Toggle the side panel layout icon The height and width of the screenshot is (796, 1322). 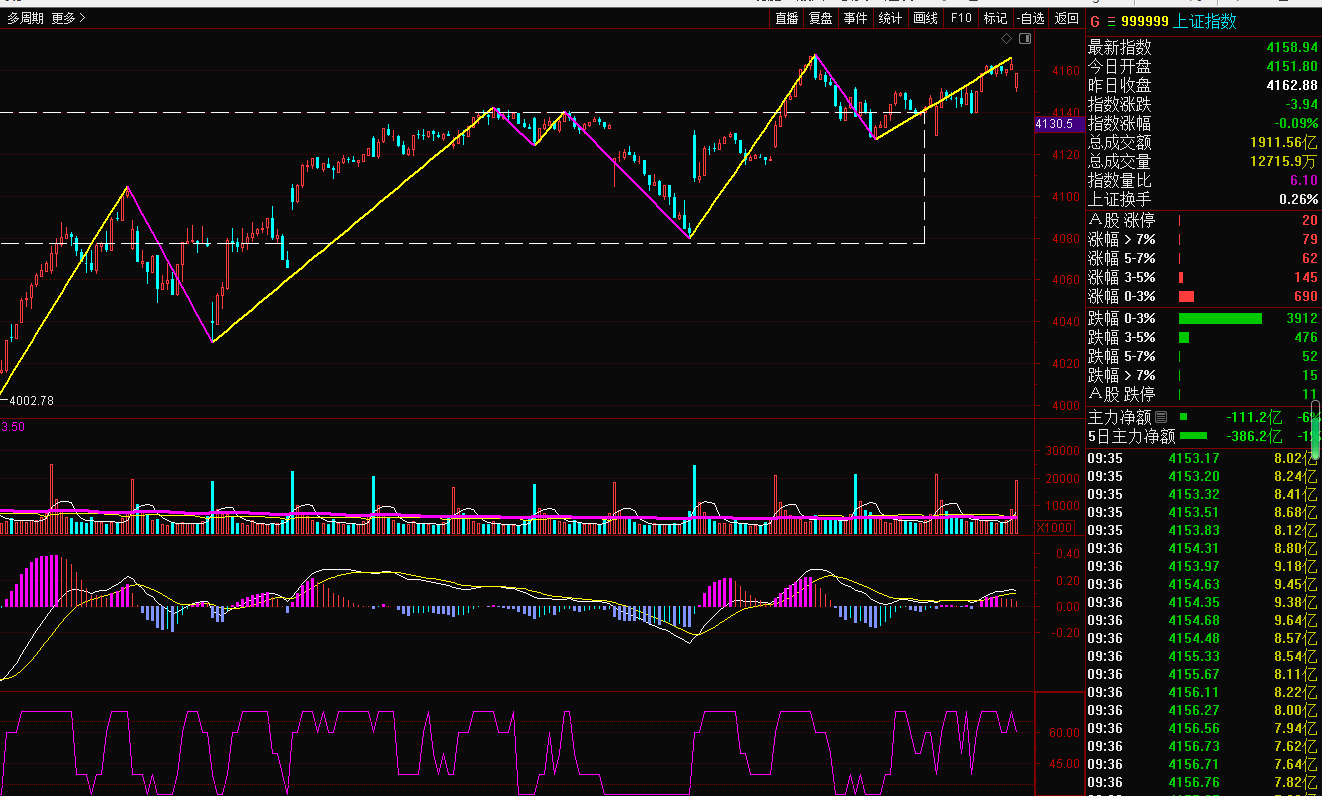1024,39
